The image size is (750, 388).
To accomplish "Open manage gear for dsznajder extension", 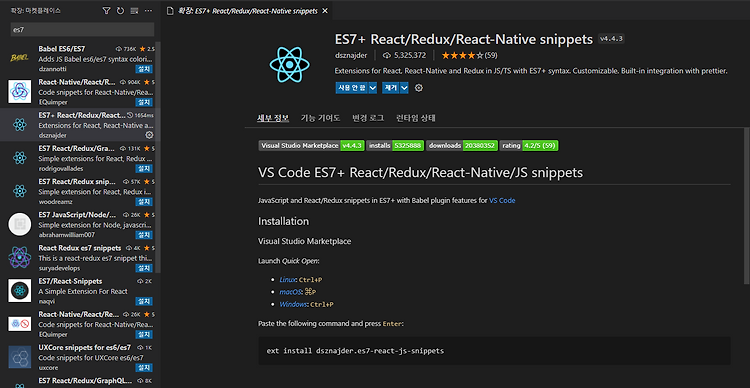I will tap(149, 135).
